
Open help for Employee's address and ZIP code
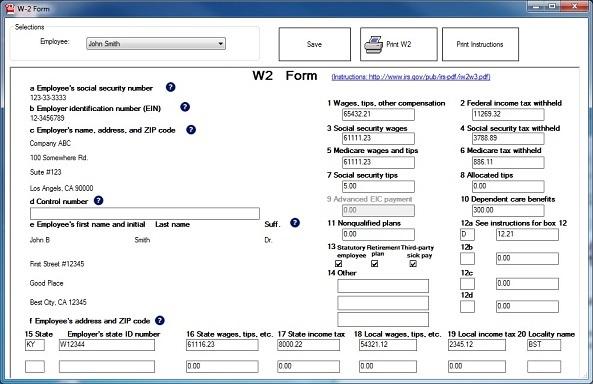[x=160, y=320]
